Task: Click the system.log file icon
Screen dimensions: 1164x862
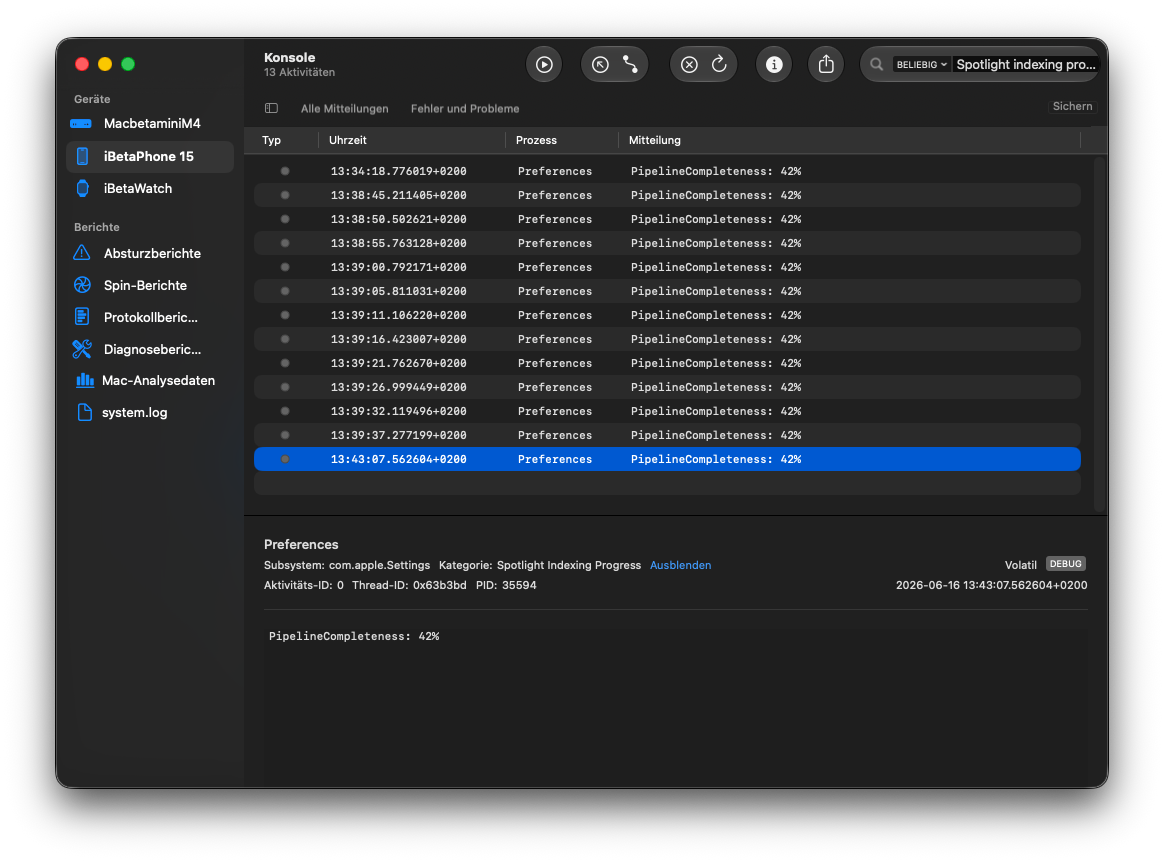Action: pyautogui.click(x=85, y=412)
